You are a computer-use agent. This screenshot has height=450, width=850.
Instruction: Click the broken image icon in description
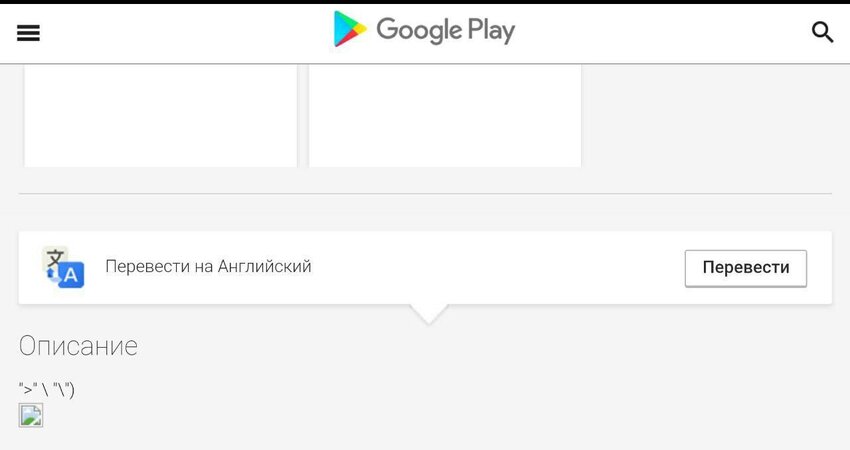(x=31, y=415)
